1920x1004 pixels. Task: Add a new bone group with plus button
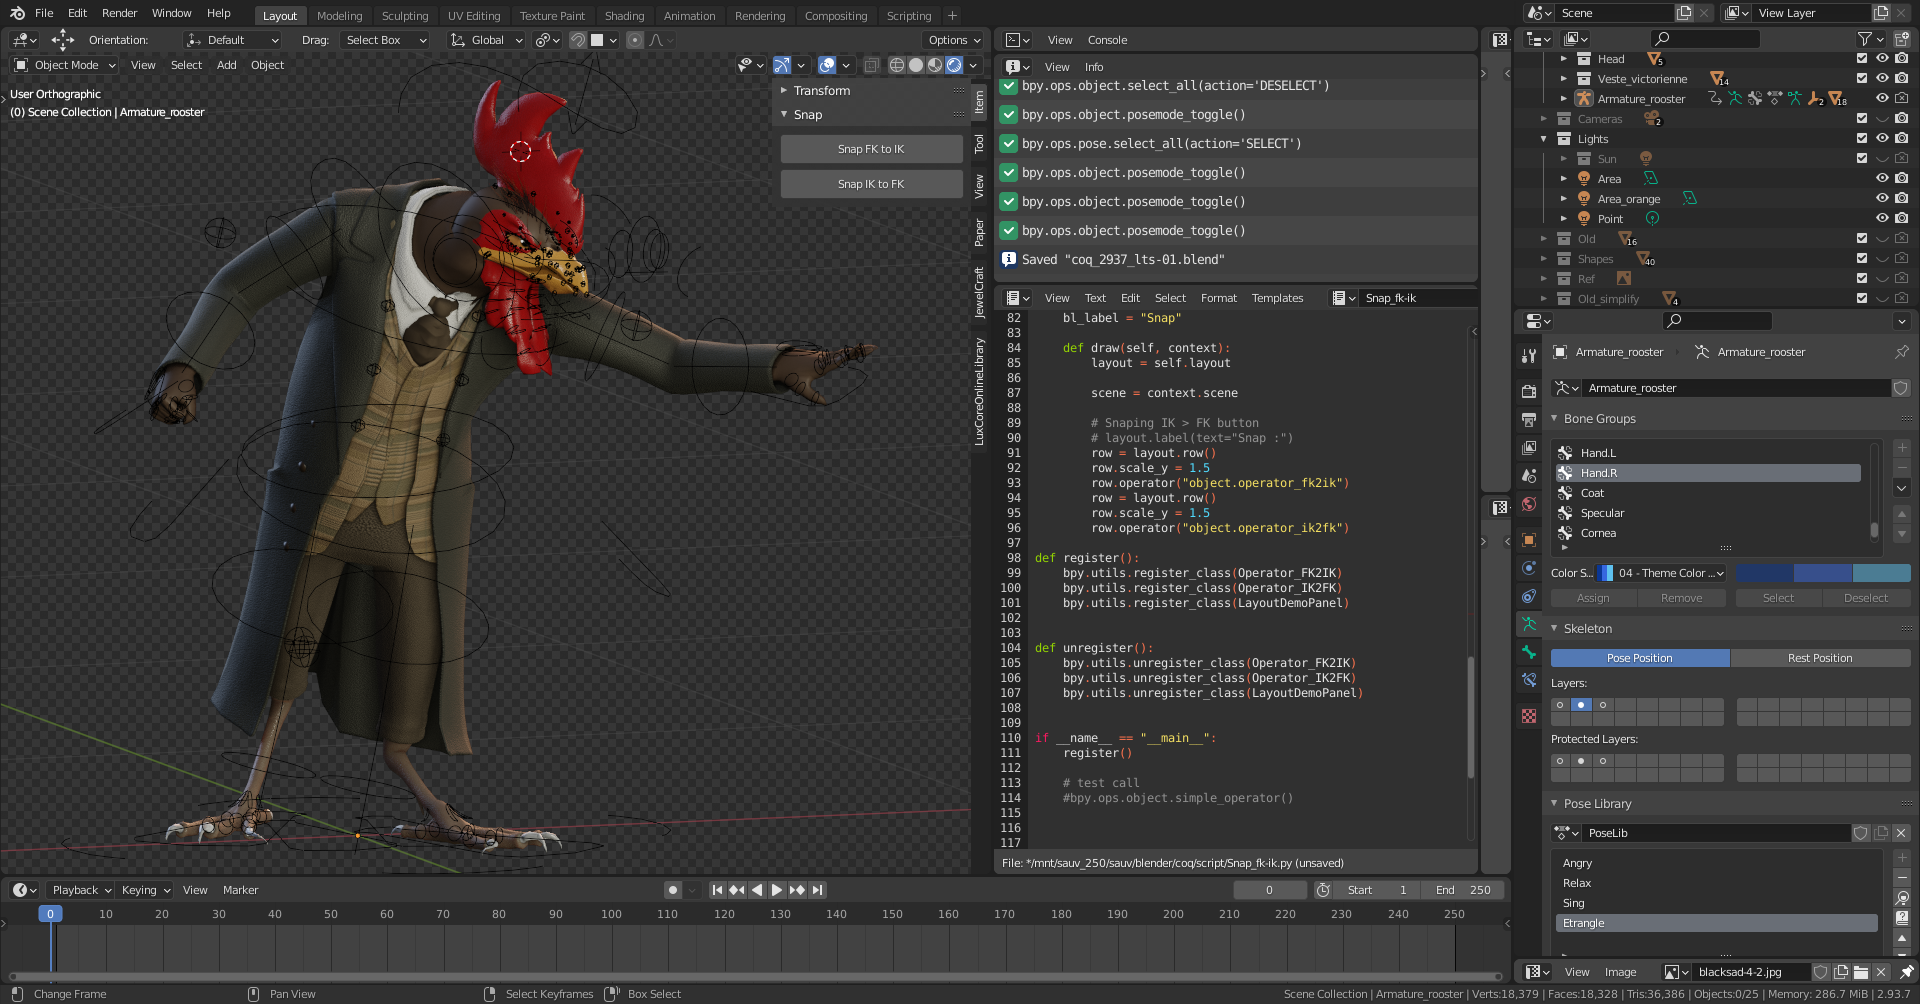pos(1902,448)
